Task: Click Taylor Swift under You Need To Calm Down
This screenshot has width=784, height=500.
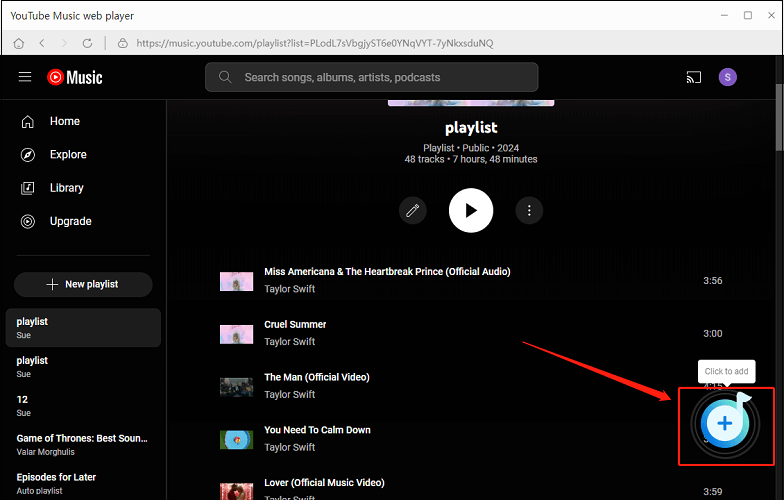Action: click(290, 448)
